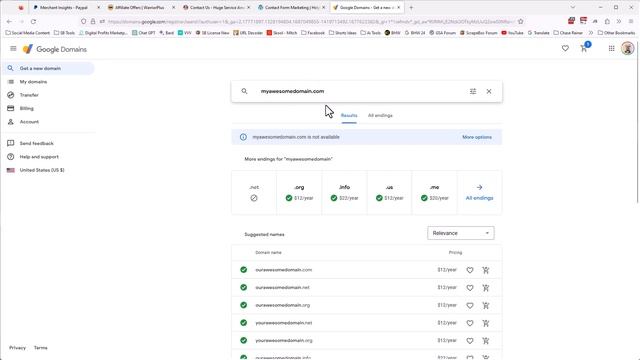Go to Transfer in sidebar

click(29, 95)
